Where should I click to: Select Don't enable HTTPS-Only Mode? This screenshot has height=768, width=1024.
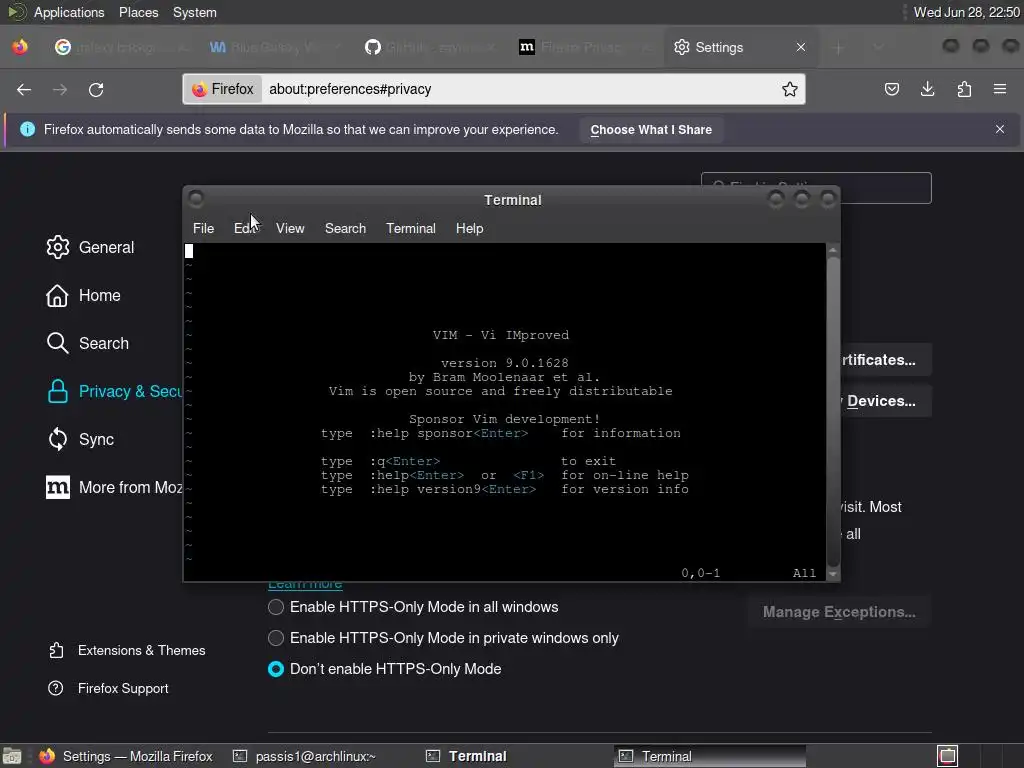276,669
